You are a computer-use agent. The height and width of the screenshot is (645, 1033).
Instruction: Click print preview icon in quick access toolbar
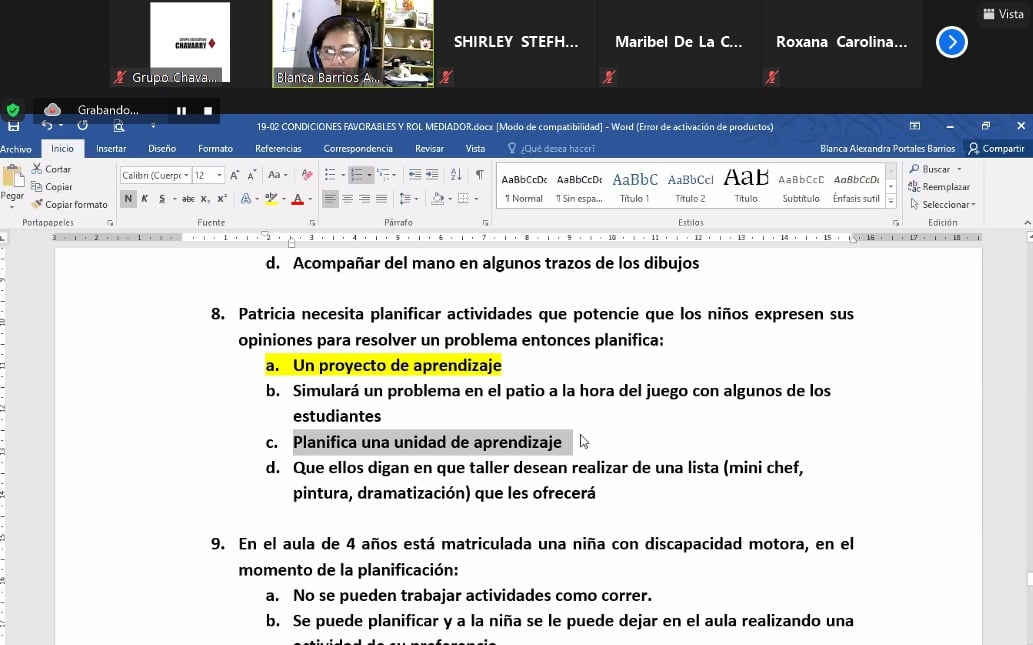tap(119, 126)
